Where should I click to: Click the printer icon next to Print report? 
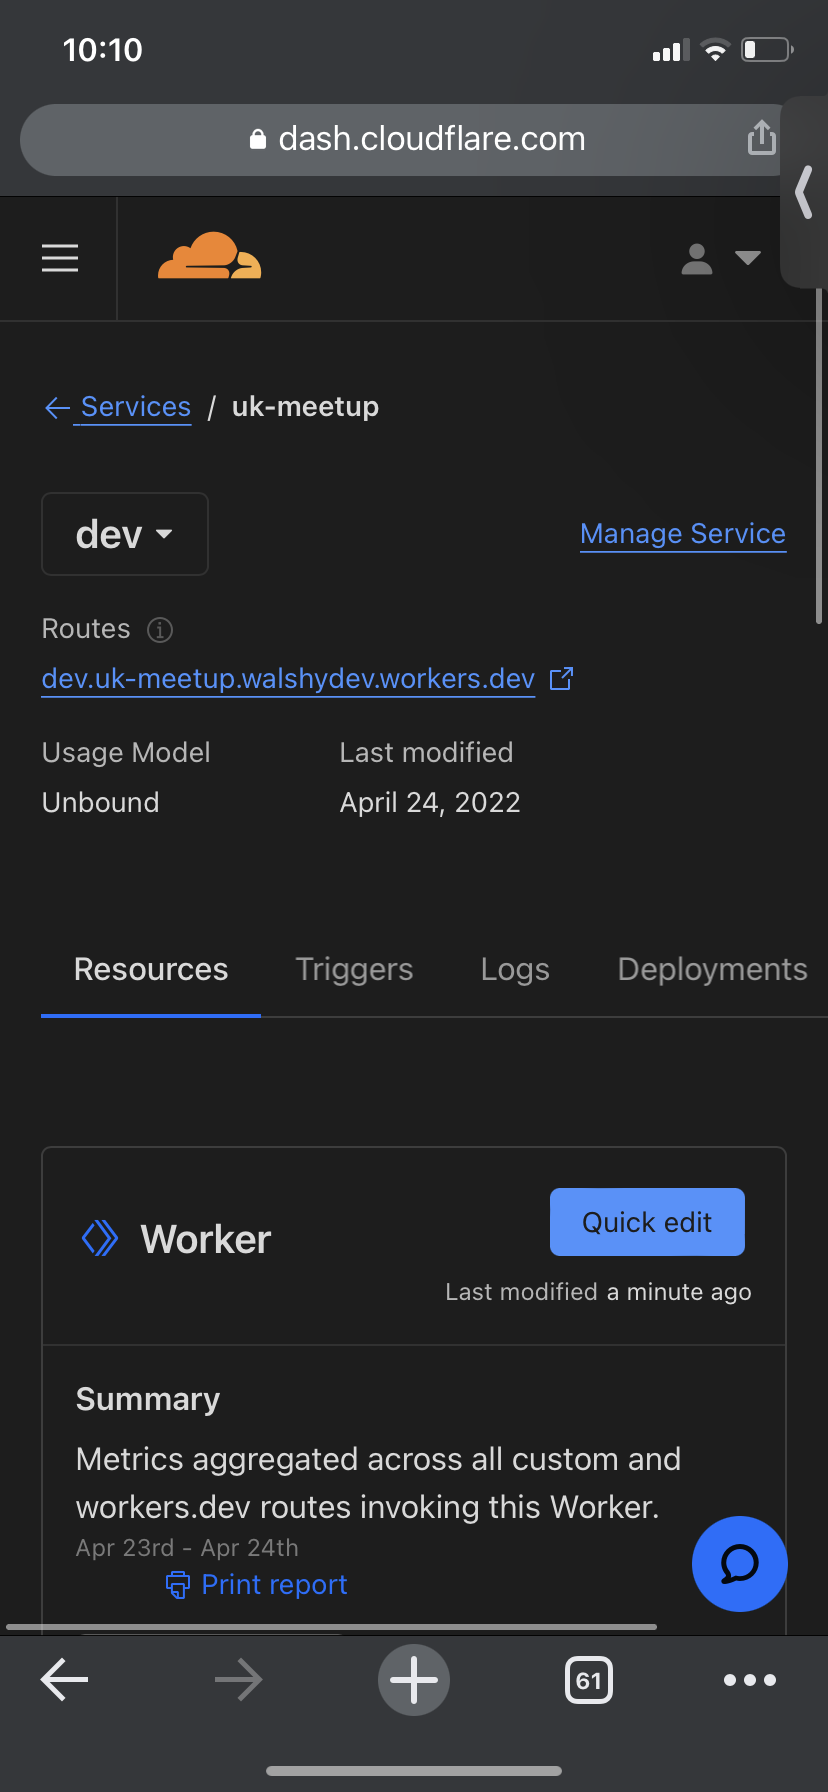[177, 1583]
